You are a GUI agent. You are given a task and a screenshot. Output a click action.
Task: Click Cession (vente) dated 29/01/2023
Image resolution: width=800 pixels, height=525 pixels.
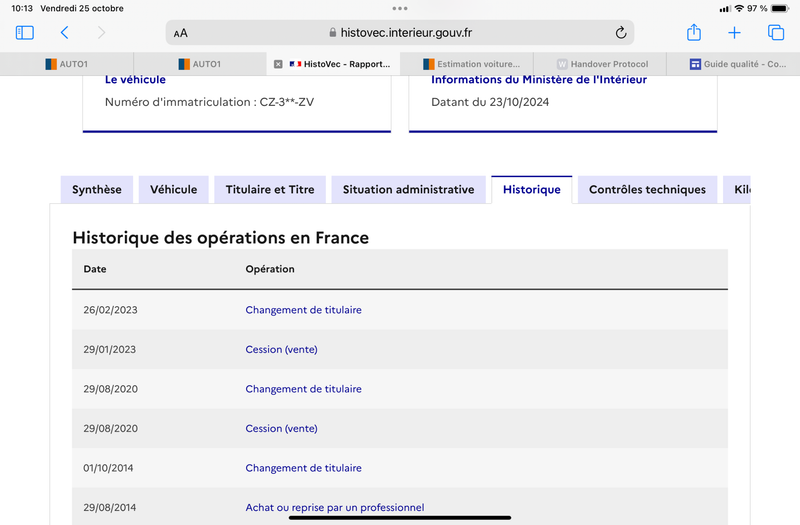tap(281, 349)
